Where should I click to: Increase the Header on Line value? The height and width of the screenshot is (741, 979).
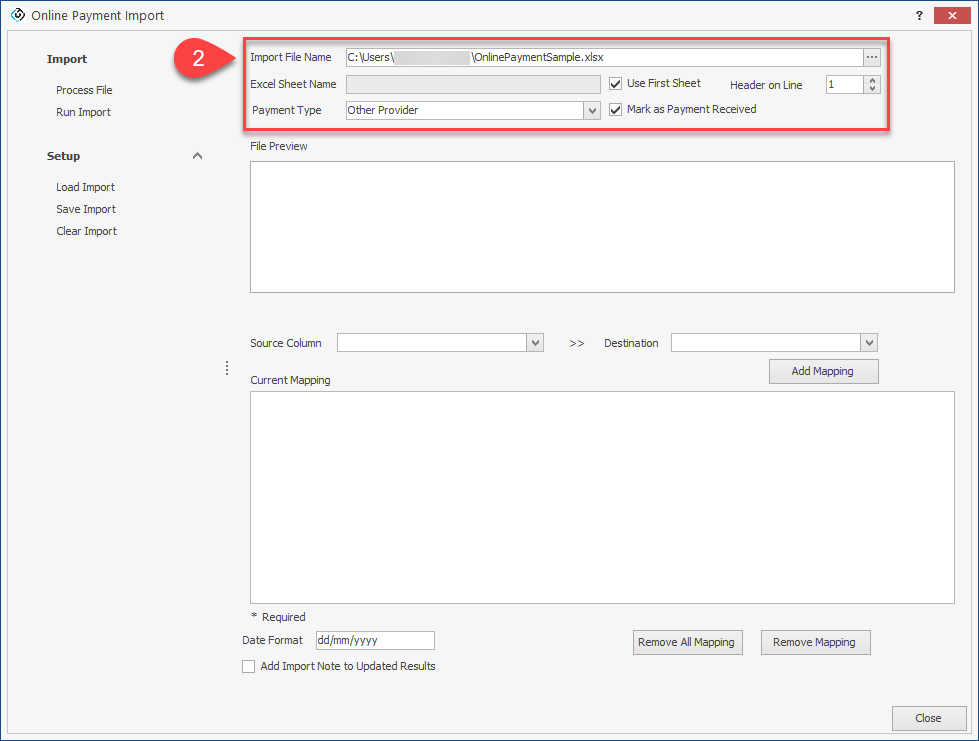click(872, 81)
